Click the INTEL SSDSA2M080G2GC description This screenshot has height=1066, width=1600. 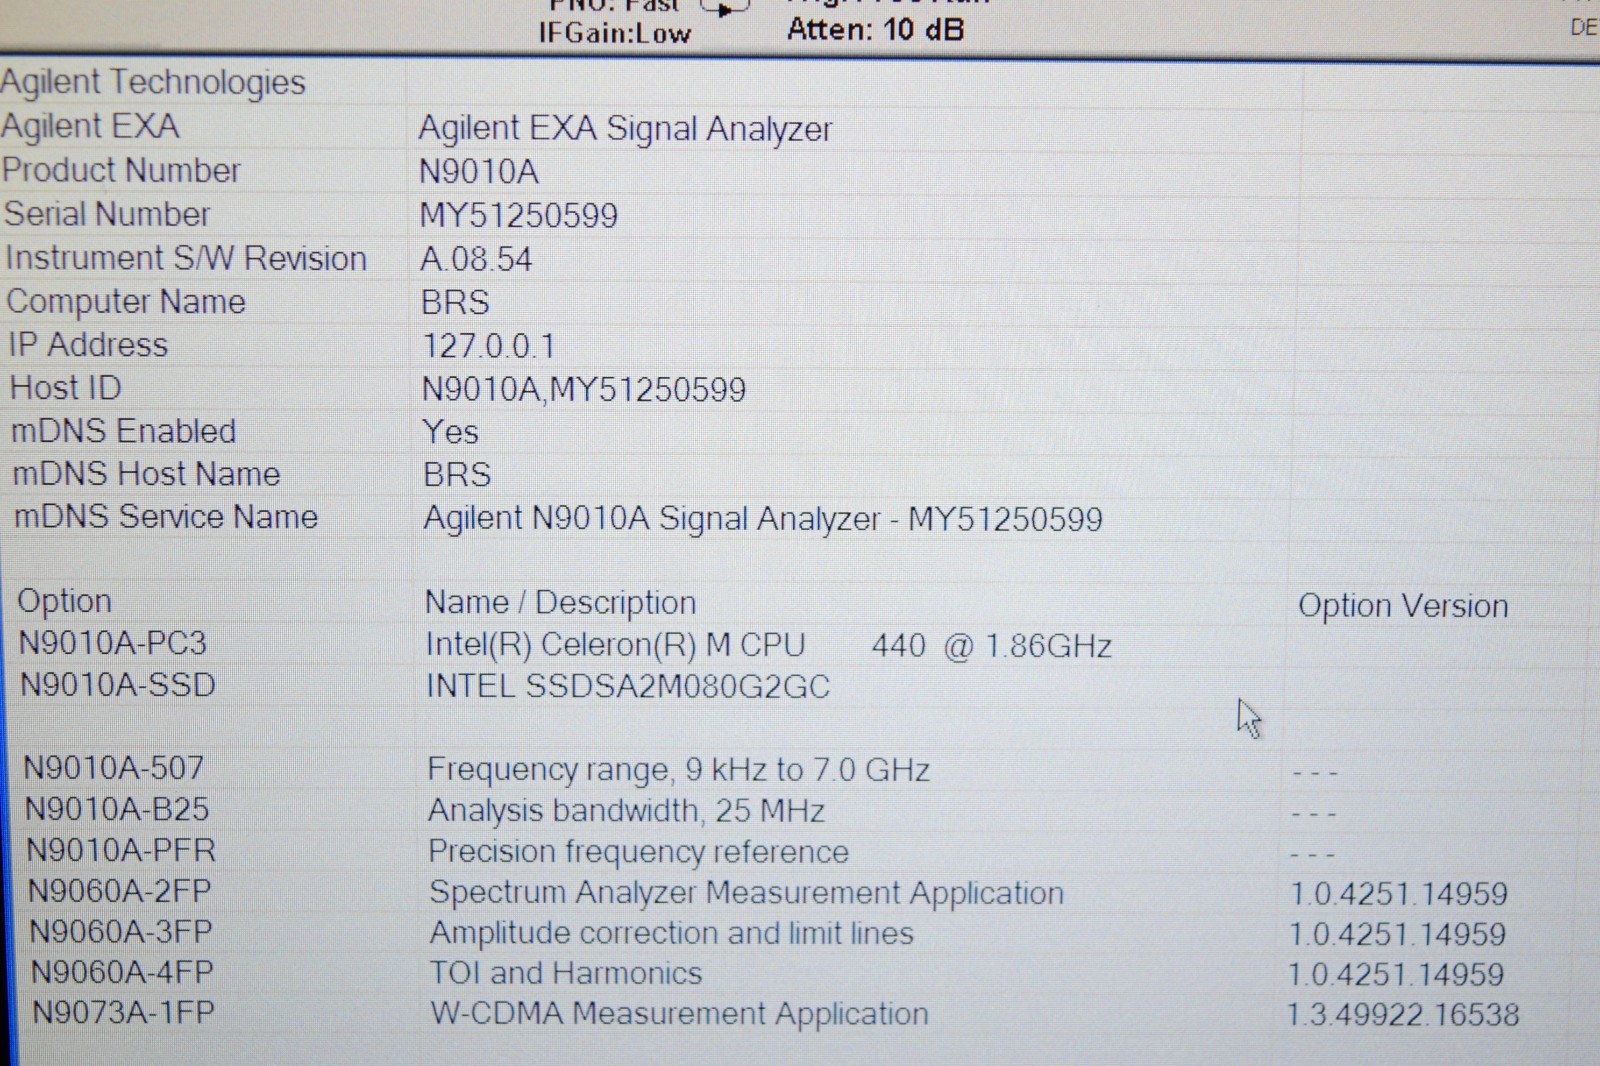[x=628, y=687]
